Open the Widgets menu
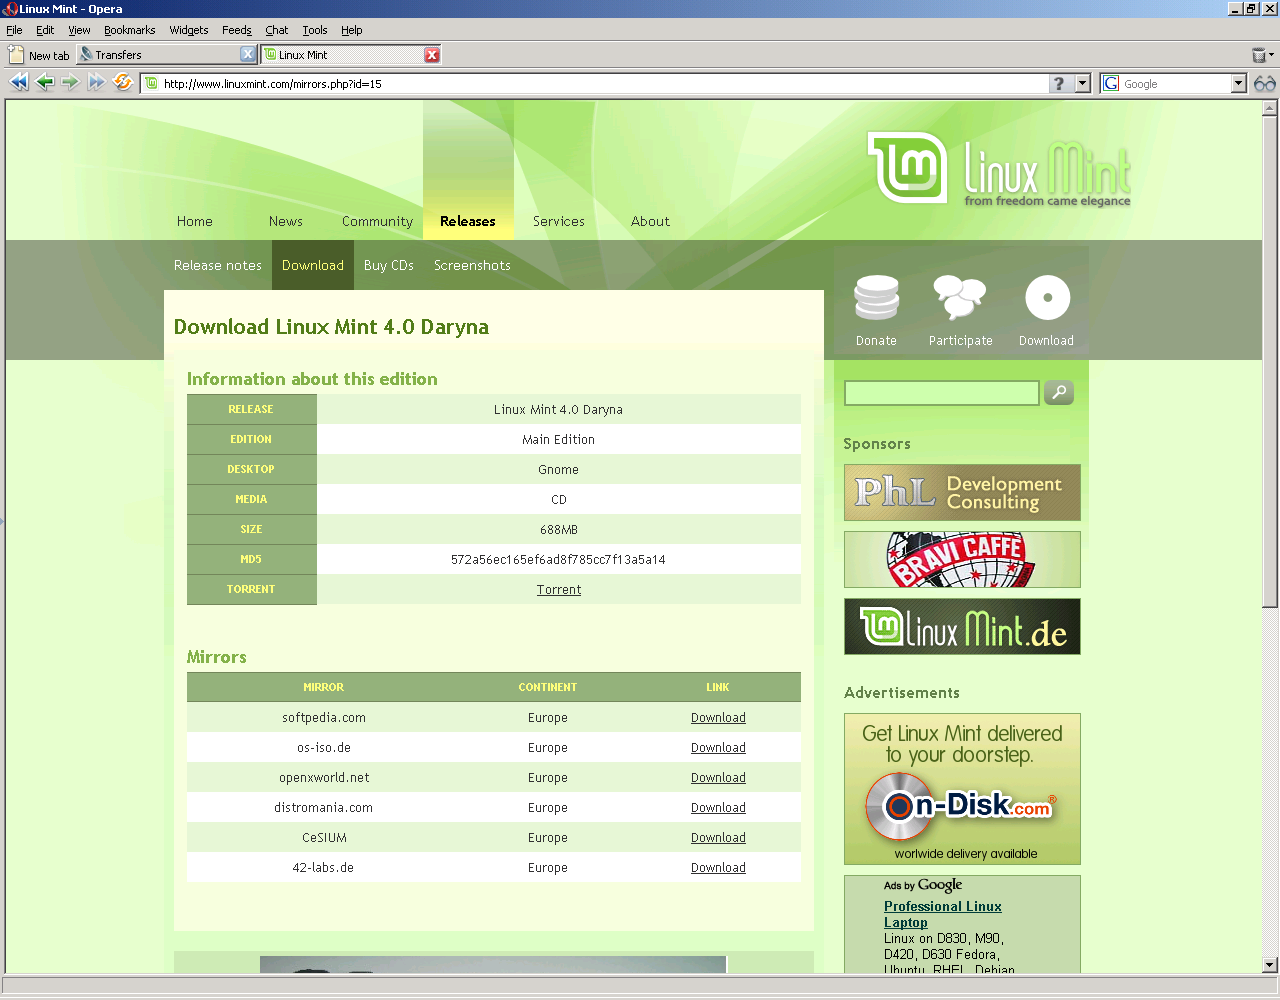 [188, 30]
